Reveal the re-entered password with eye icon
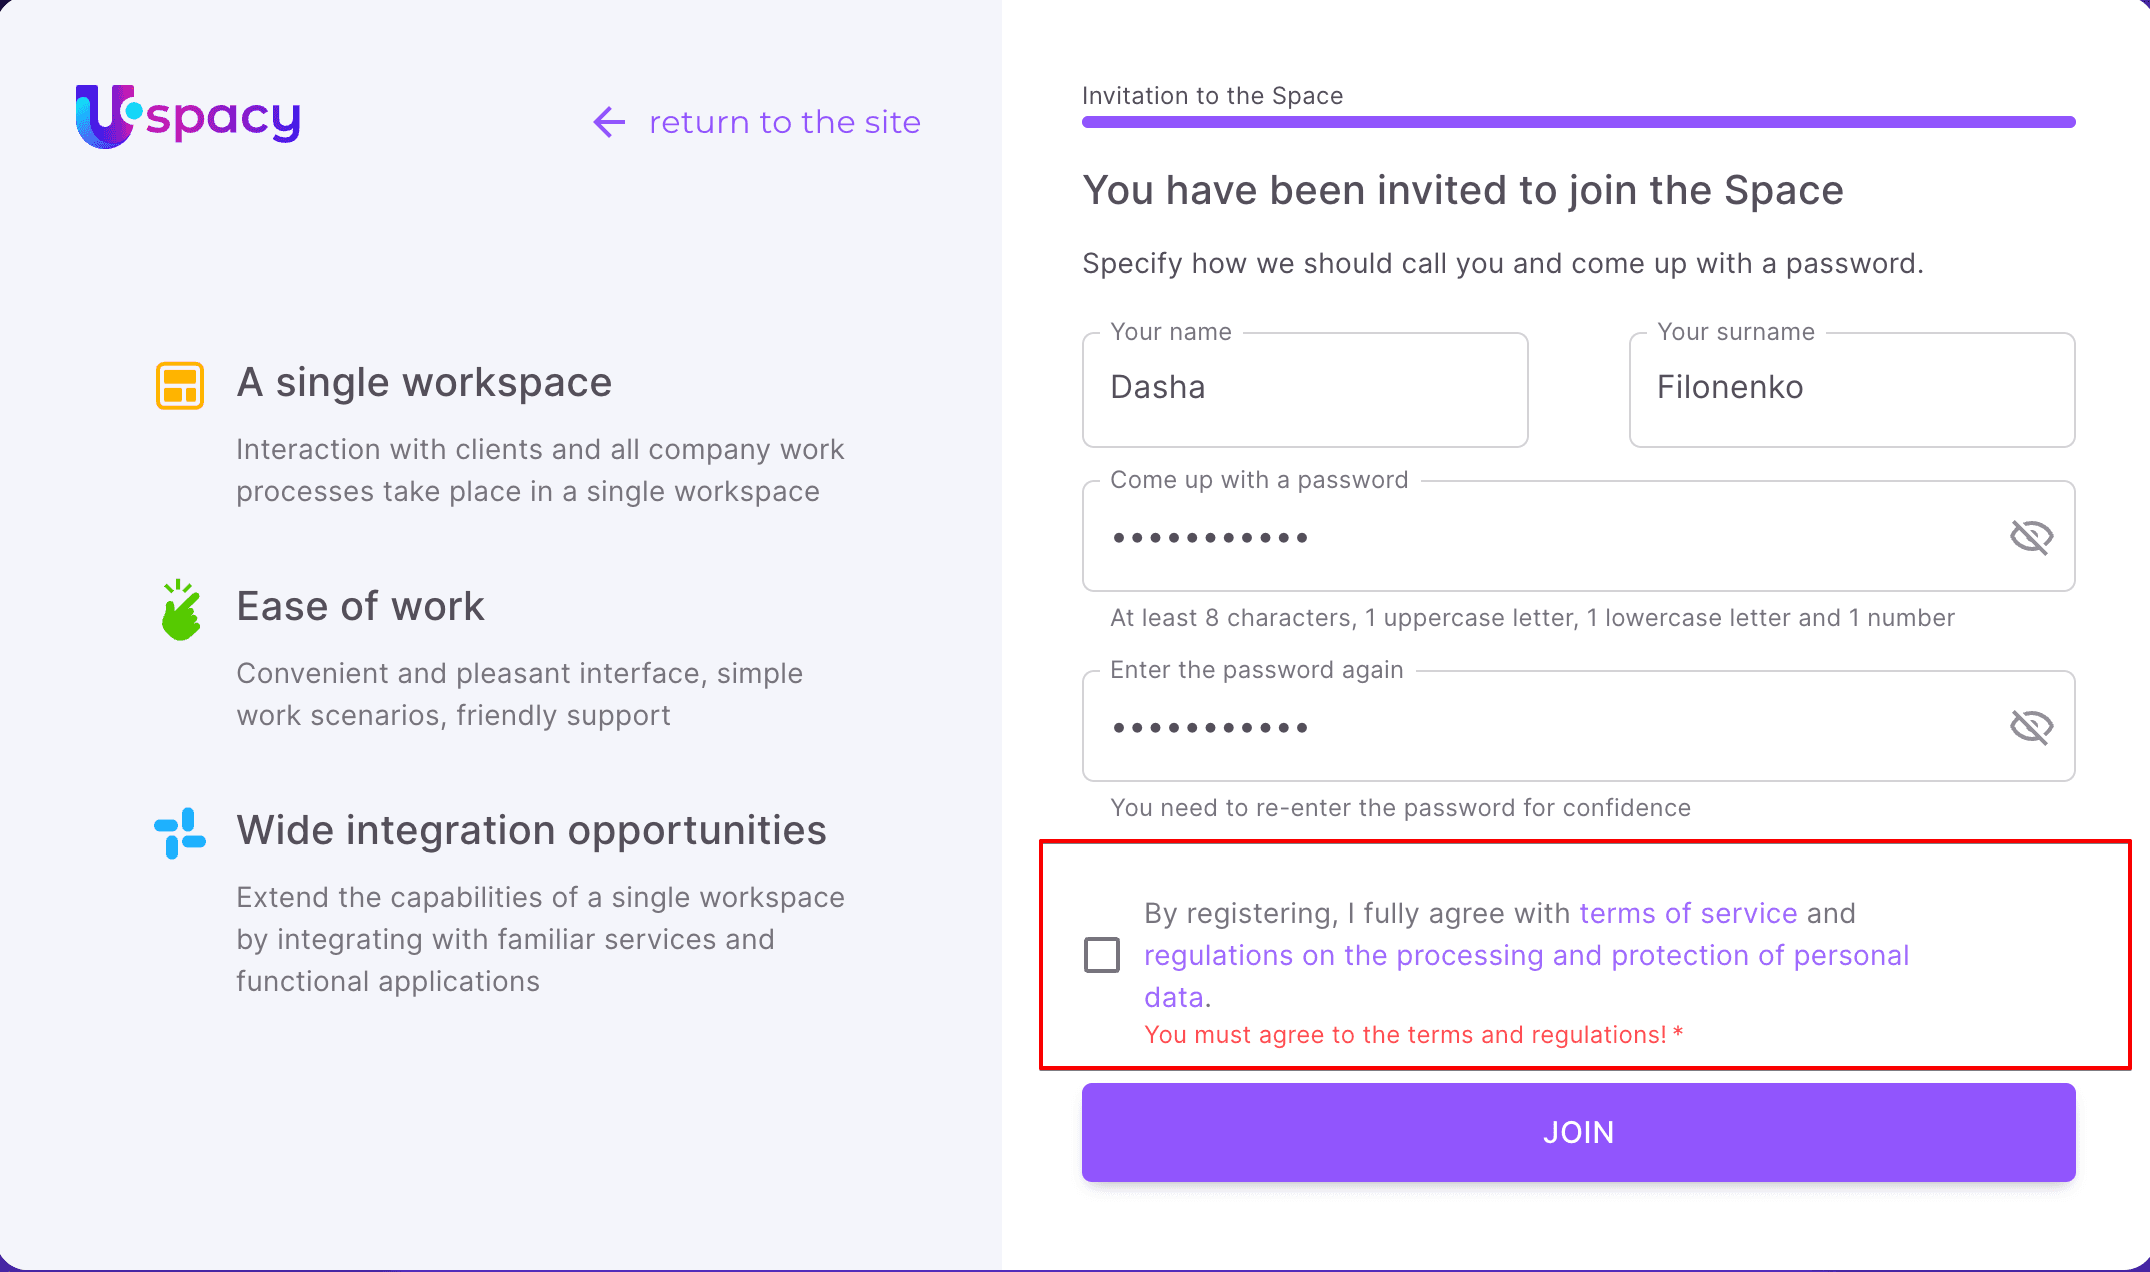Viewport: 2150px width, 1272px height. coord(2031,727)
